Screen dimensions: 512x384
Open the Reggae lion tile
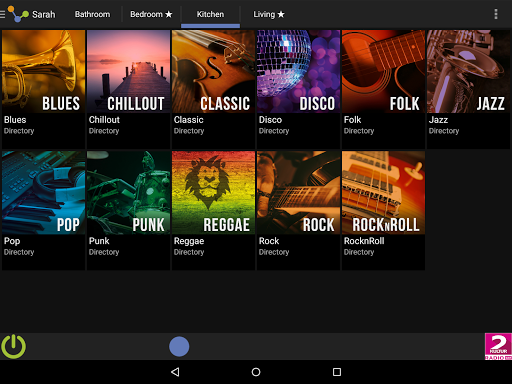pyautogui.click(x=213, y=210)
